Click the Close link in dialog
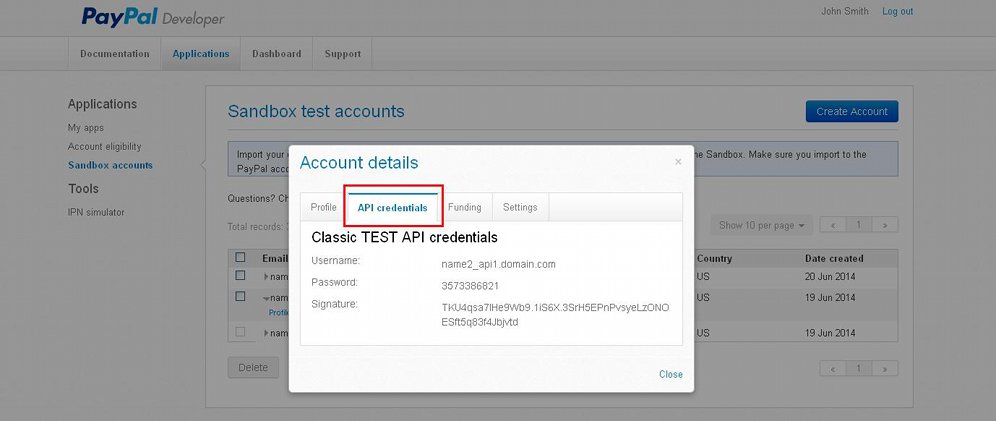Viewport: 996px width, 421px height. [x=671, y=374]
